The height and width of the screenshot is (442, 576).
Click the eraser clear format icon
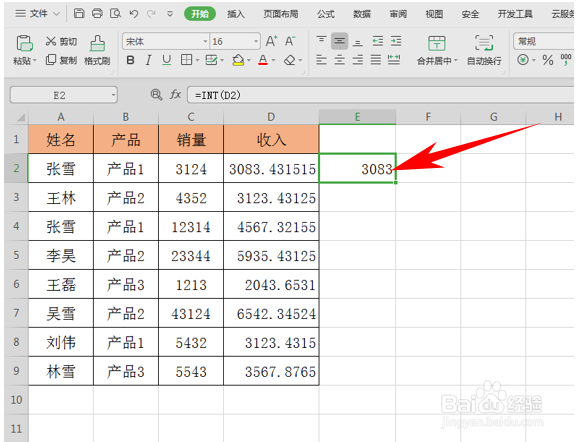pos(289,60)
